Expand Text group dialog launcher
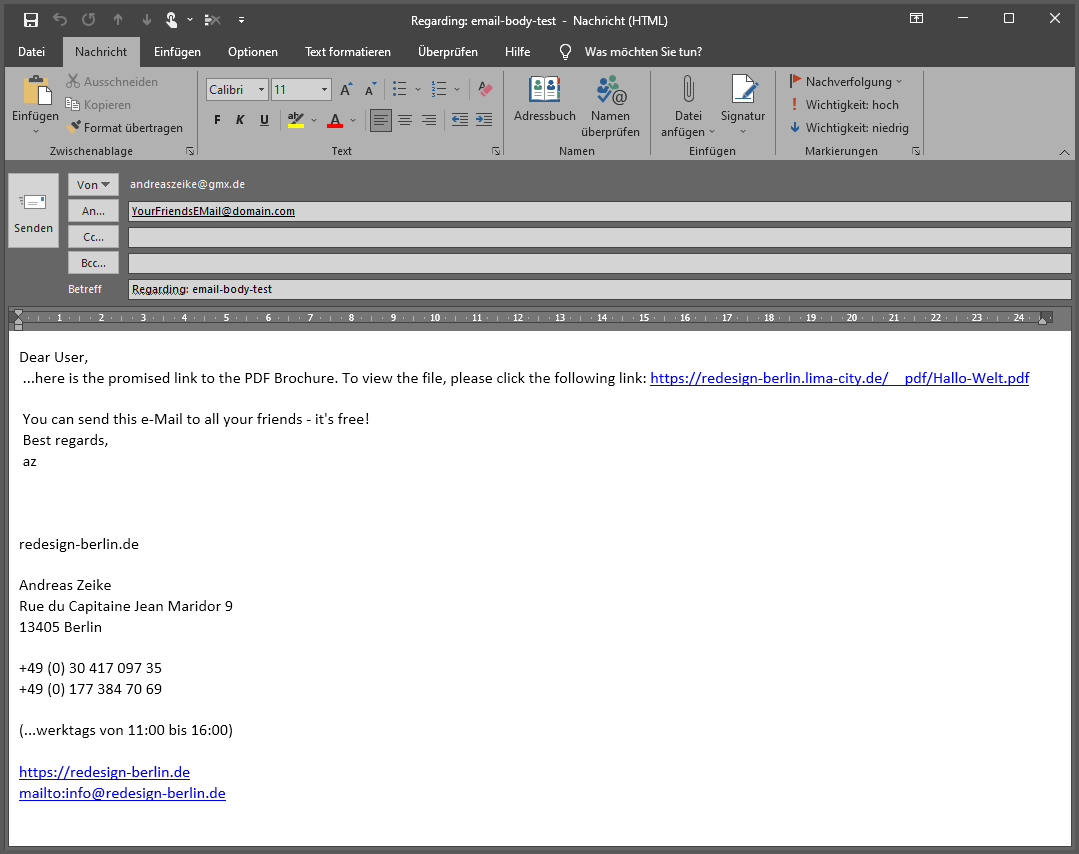1079x854 pixels. pyautogui.click(x=496, y=151)
